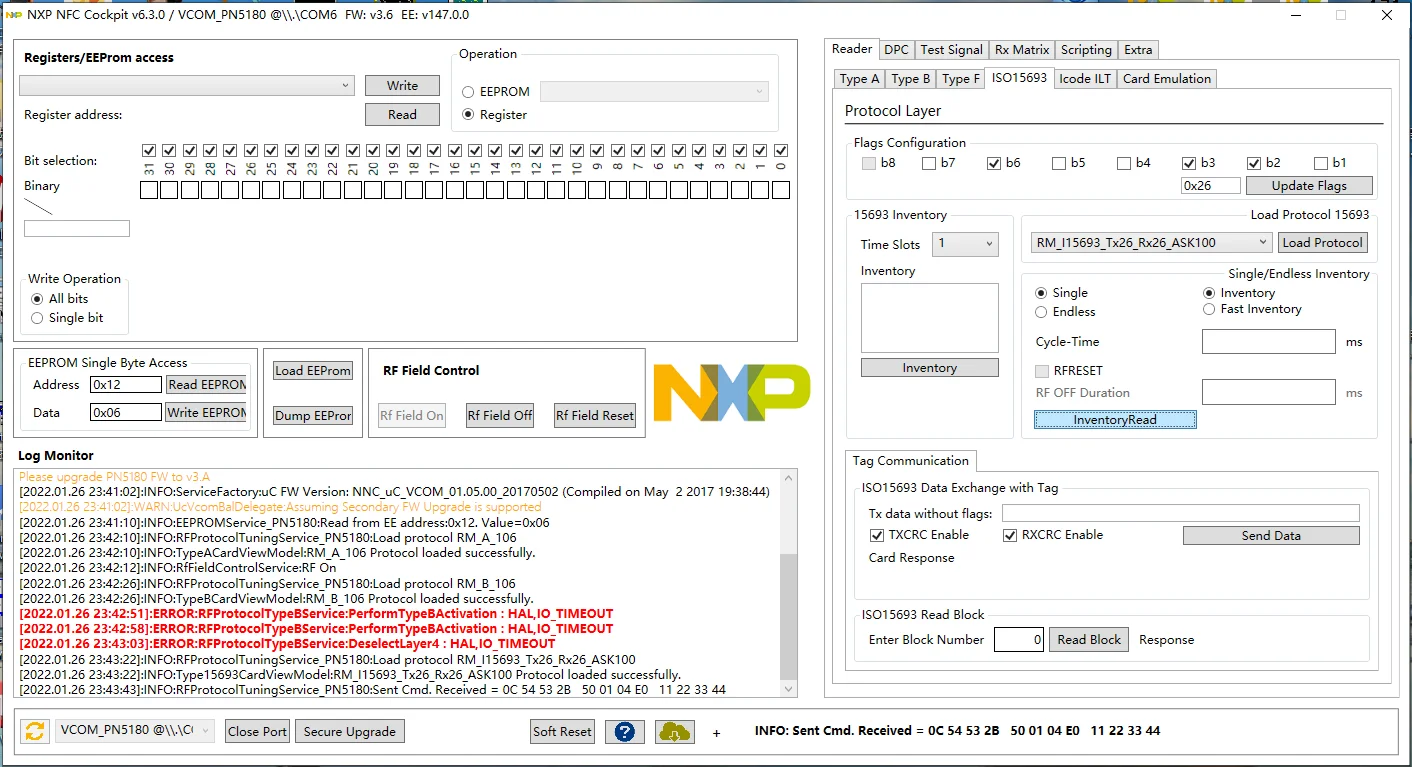Click the Soft Reset button
Screen dimensions: 1412x767
pyautogui.click(x=562, y=732)
